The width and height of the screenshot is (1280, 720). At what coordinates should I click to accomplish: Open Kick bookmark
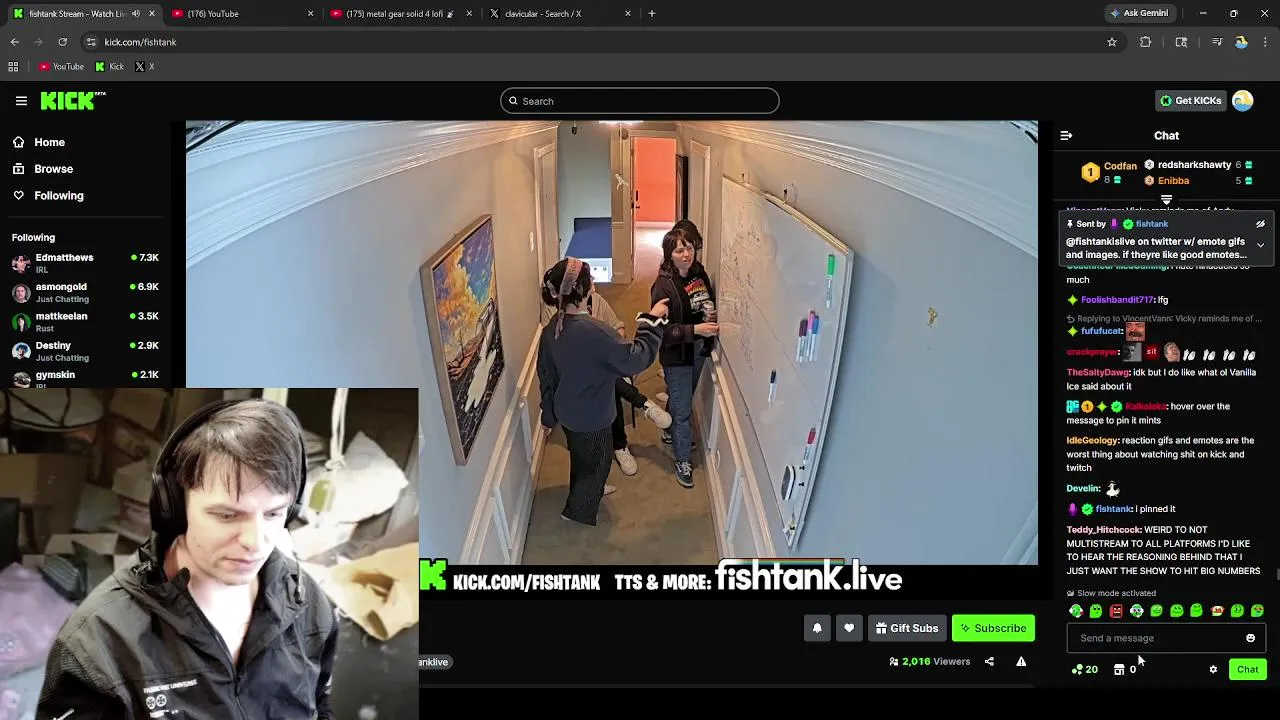(110, 67)
